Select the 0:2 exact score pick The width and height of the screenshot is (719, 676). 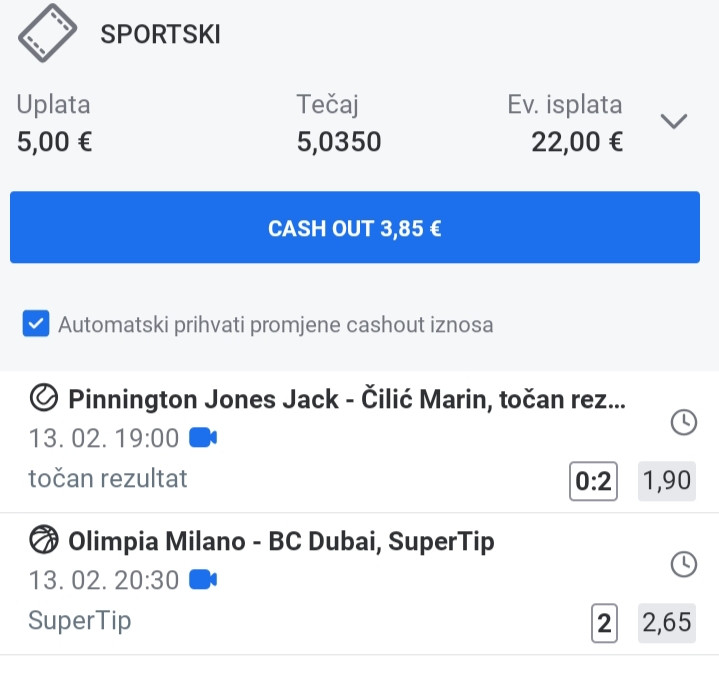(x=593, y=481)
